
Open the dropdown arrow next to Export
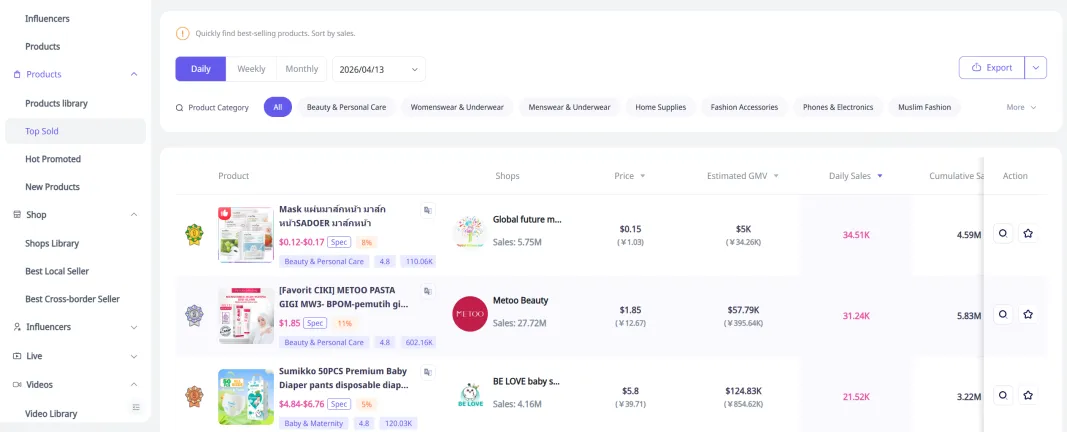(x=1036, y=68)
